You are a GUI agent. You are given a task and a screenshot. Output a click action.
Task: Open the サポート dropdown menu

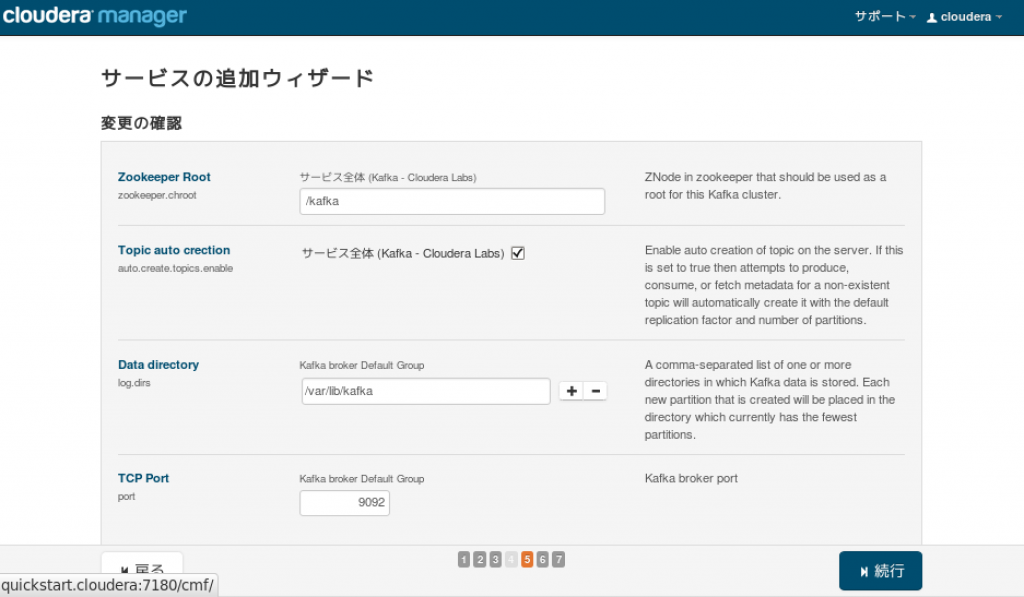coord(885,16)
